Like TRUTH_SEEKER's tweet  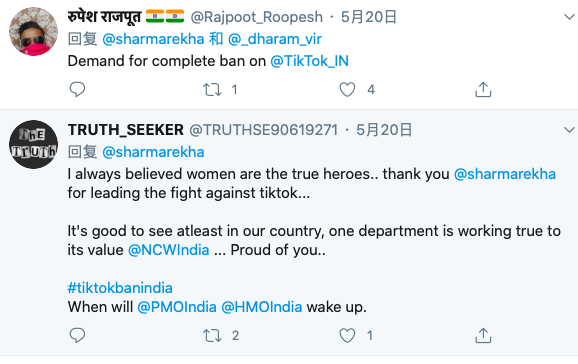tap(347, 336)
